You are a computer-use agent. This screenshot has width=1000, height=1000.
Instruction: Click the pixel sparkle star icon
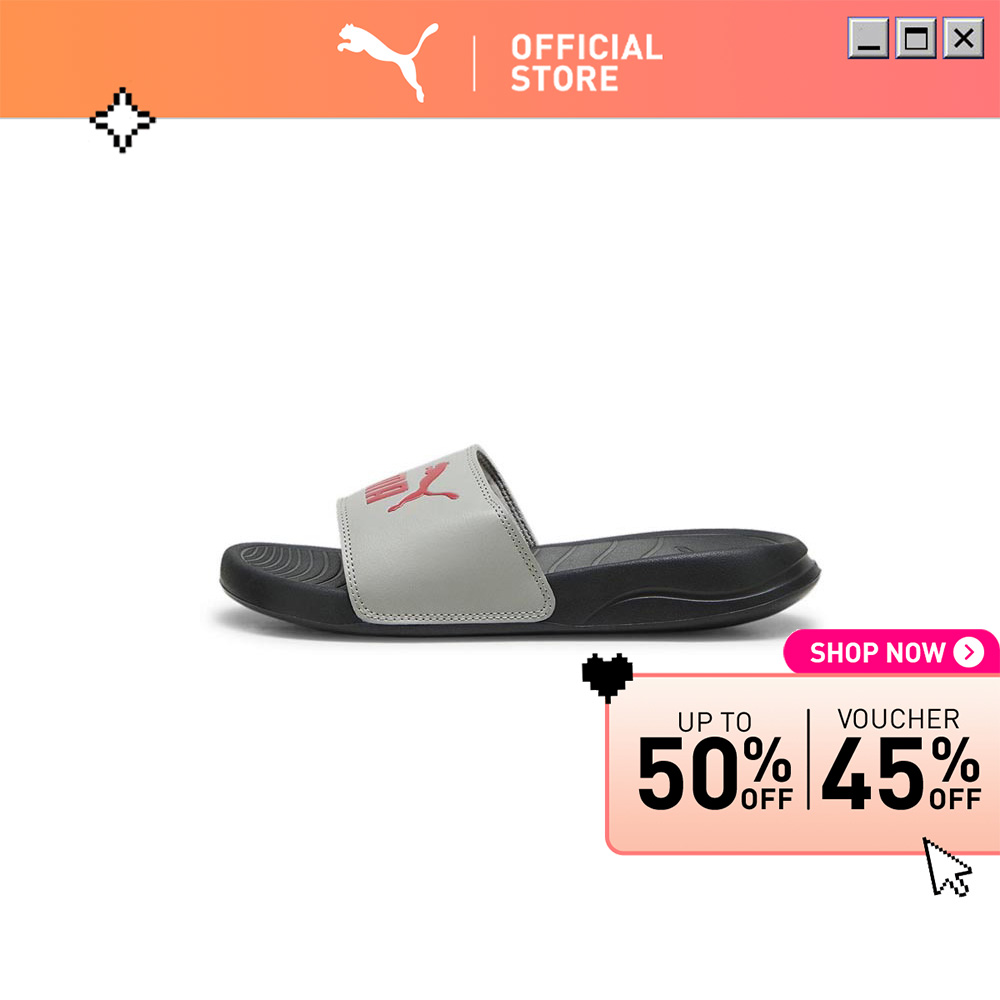(x=122, y=120)
